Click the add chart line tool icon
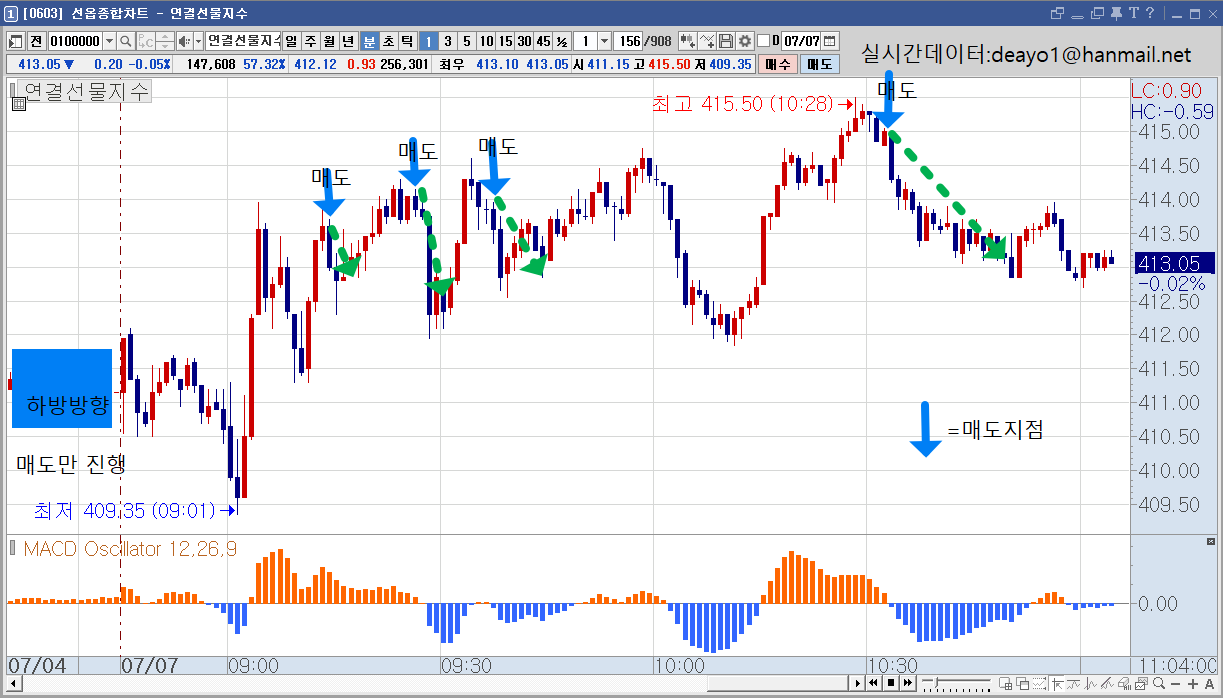 click(x=707, y=41)
